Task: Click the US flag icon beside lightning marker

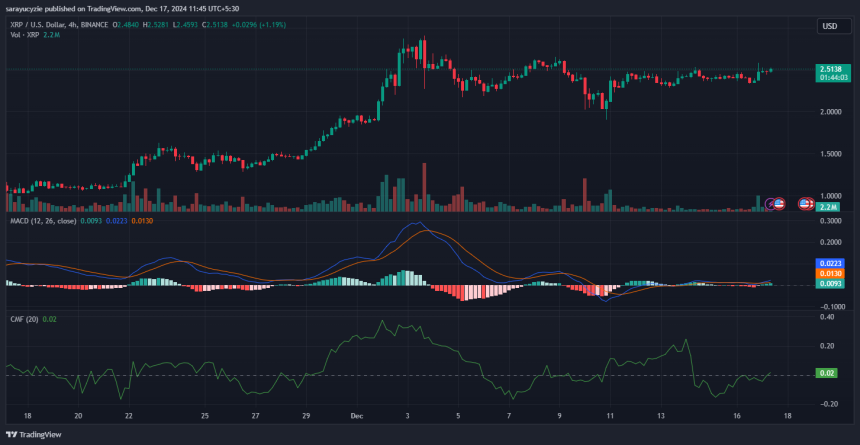Action: 780,204
